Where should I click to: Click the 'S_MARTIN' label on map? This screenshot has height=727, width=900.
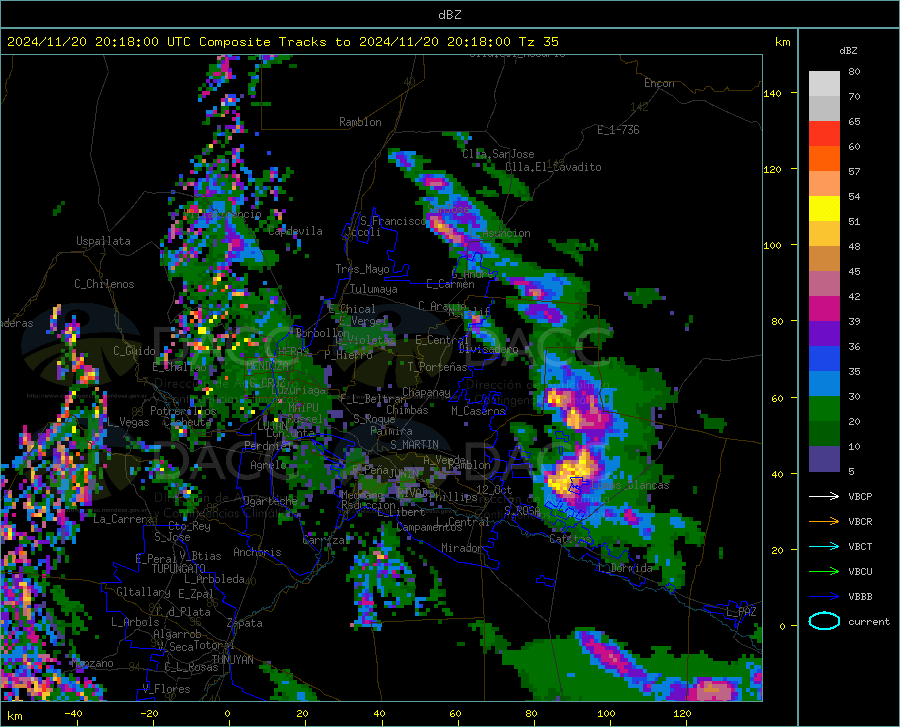tap(414, 445)
